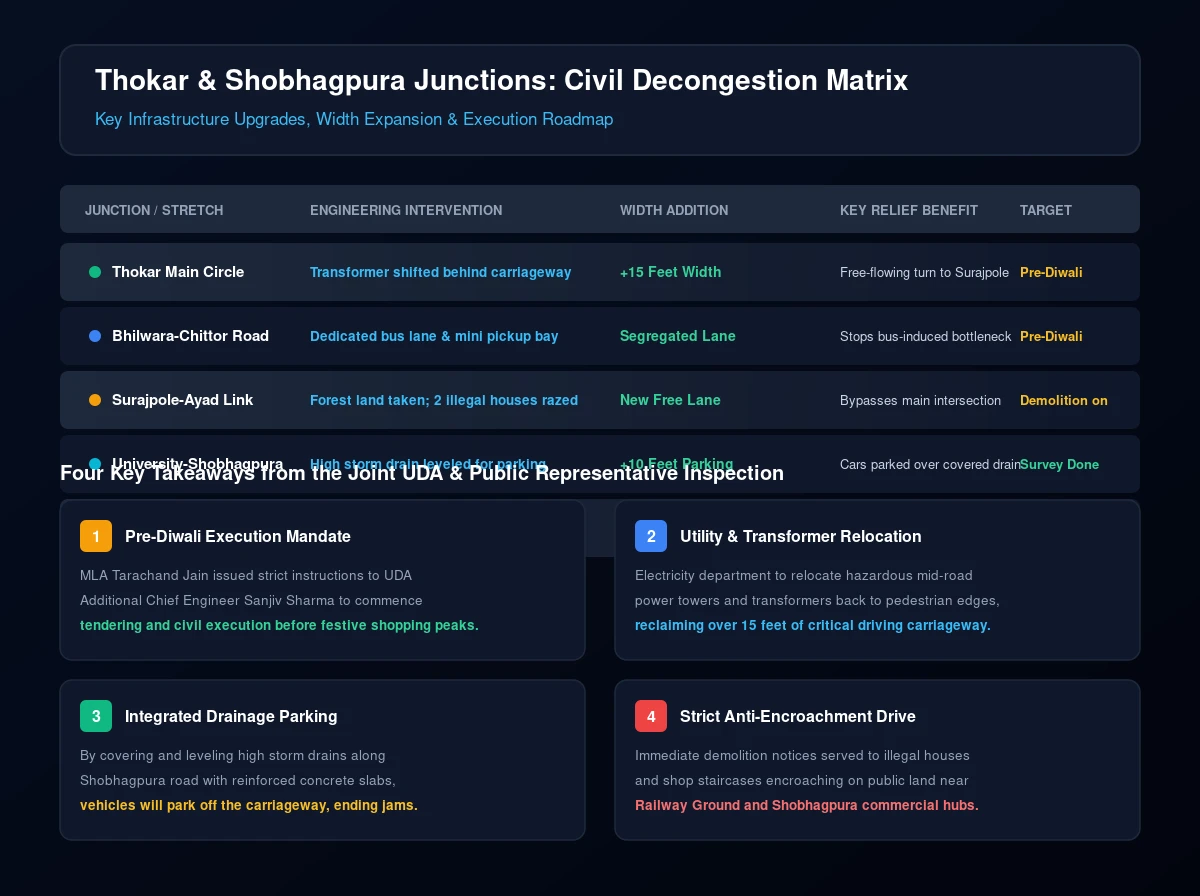This screenshot has height=896, width=1200.
Task: Open the Pre-Diwali Execution Mandate card title
Action: [238, 536]
